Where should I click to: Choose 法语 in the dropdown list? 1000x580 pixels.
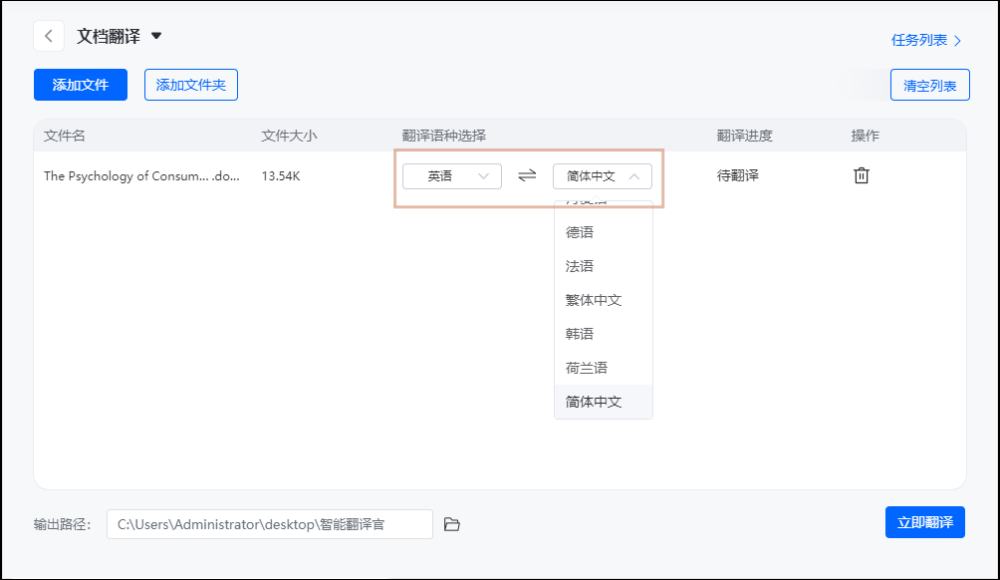click(580, 266)
